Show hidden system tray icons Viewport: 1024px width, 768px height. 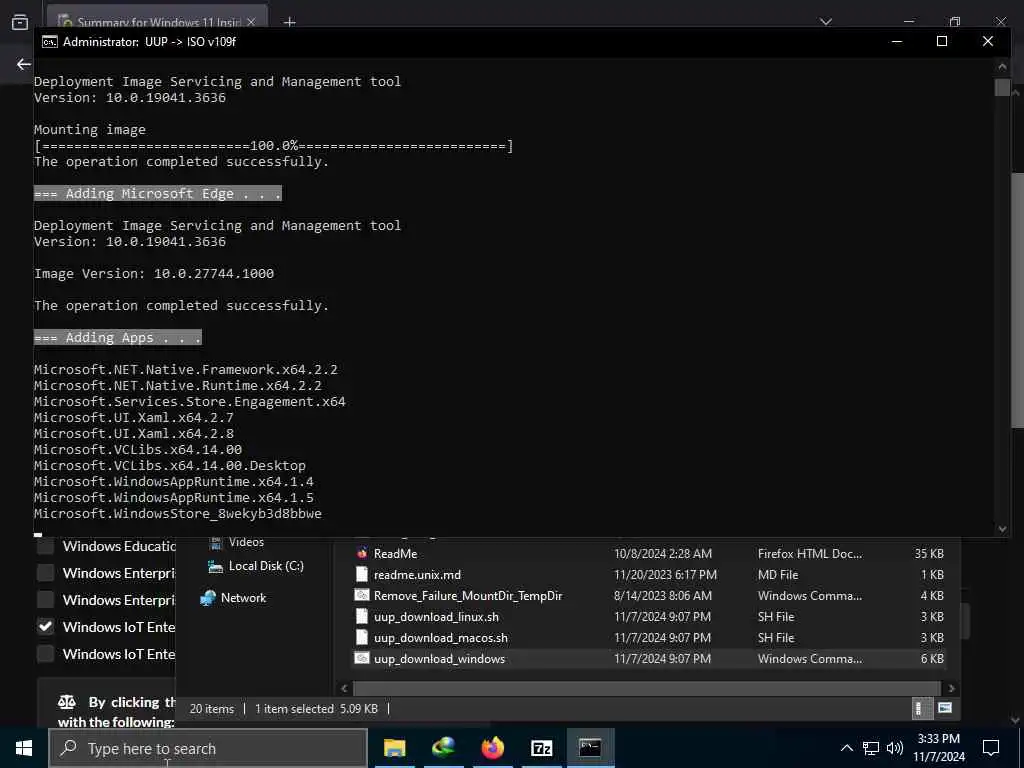pos(846,748)
